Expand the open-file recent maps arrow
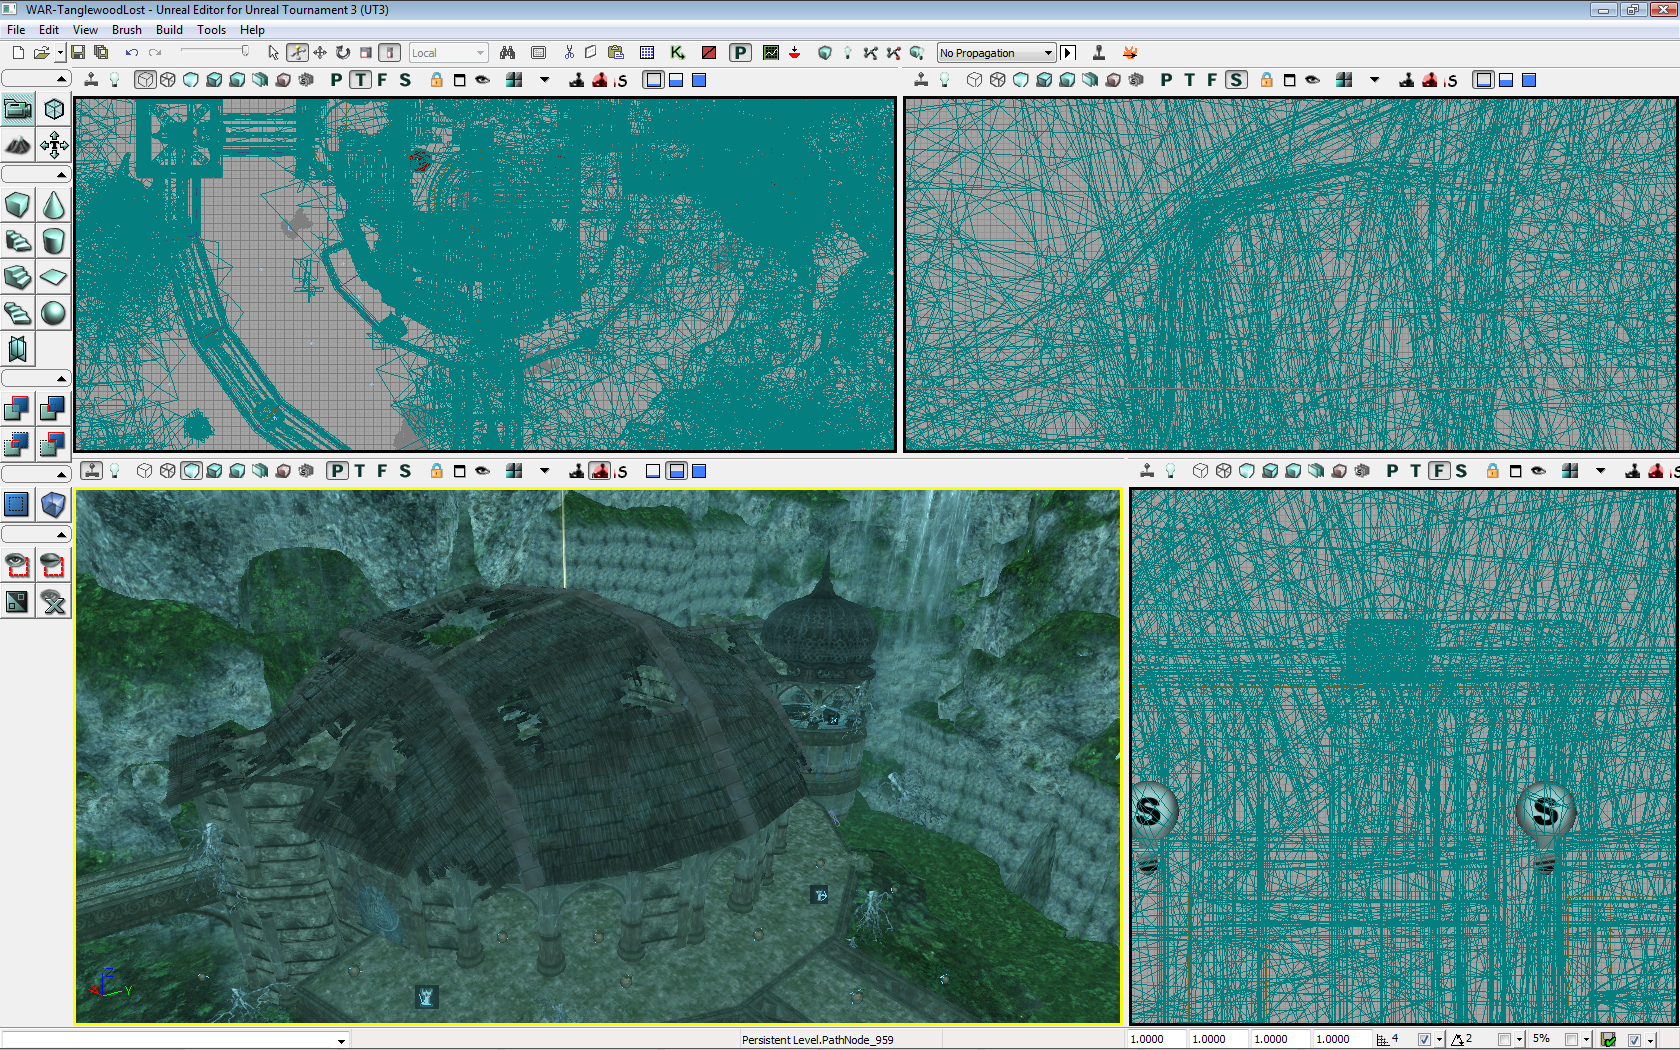The width and height of the screenshot is (1680, 1050). coord(60,53)
